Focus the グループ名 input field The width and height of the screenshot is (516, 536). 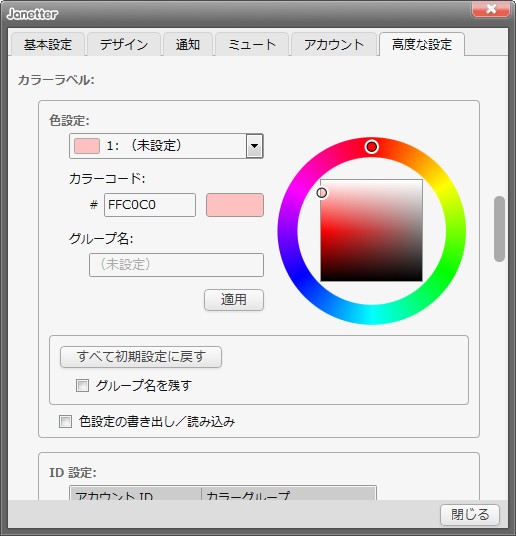click(176, 265)
